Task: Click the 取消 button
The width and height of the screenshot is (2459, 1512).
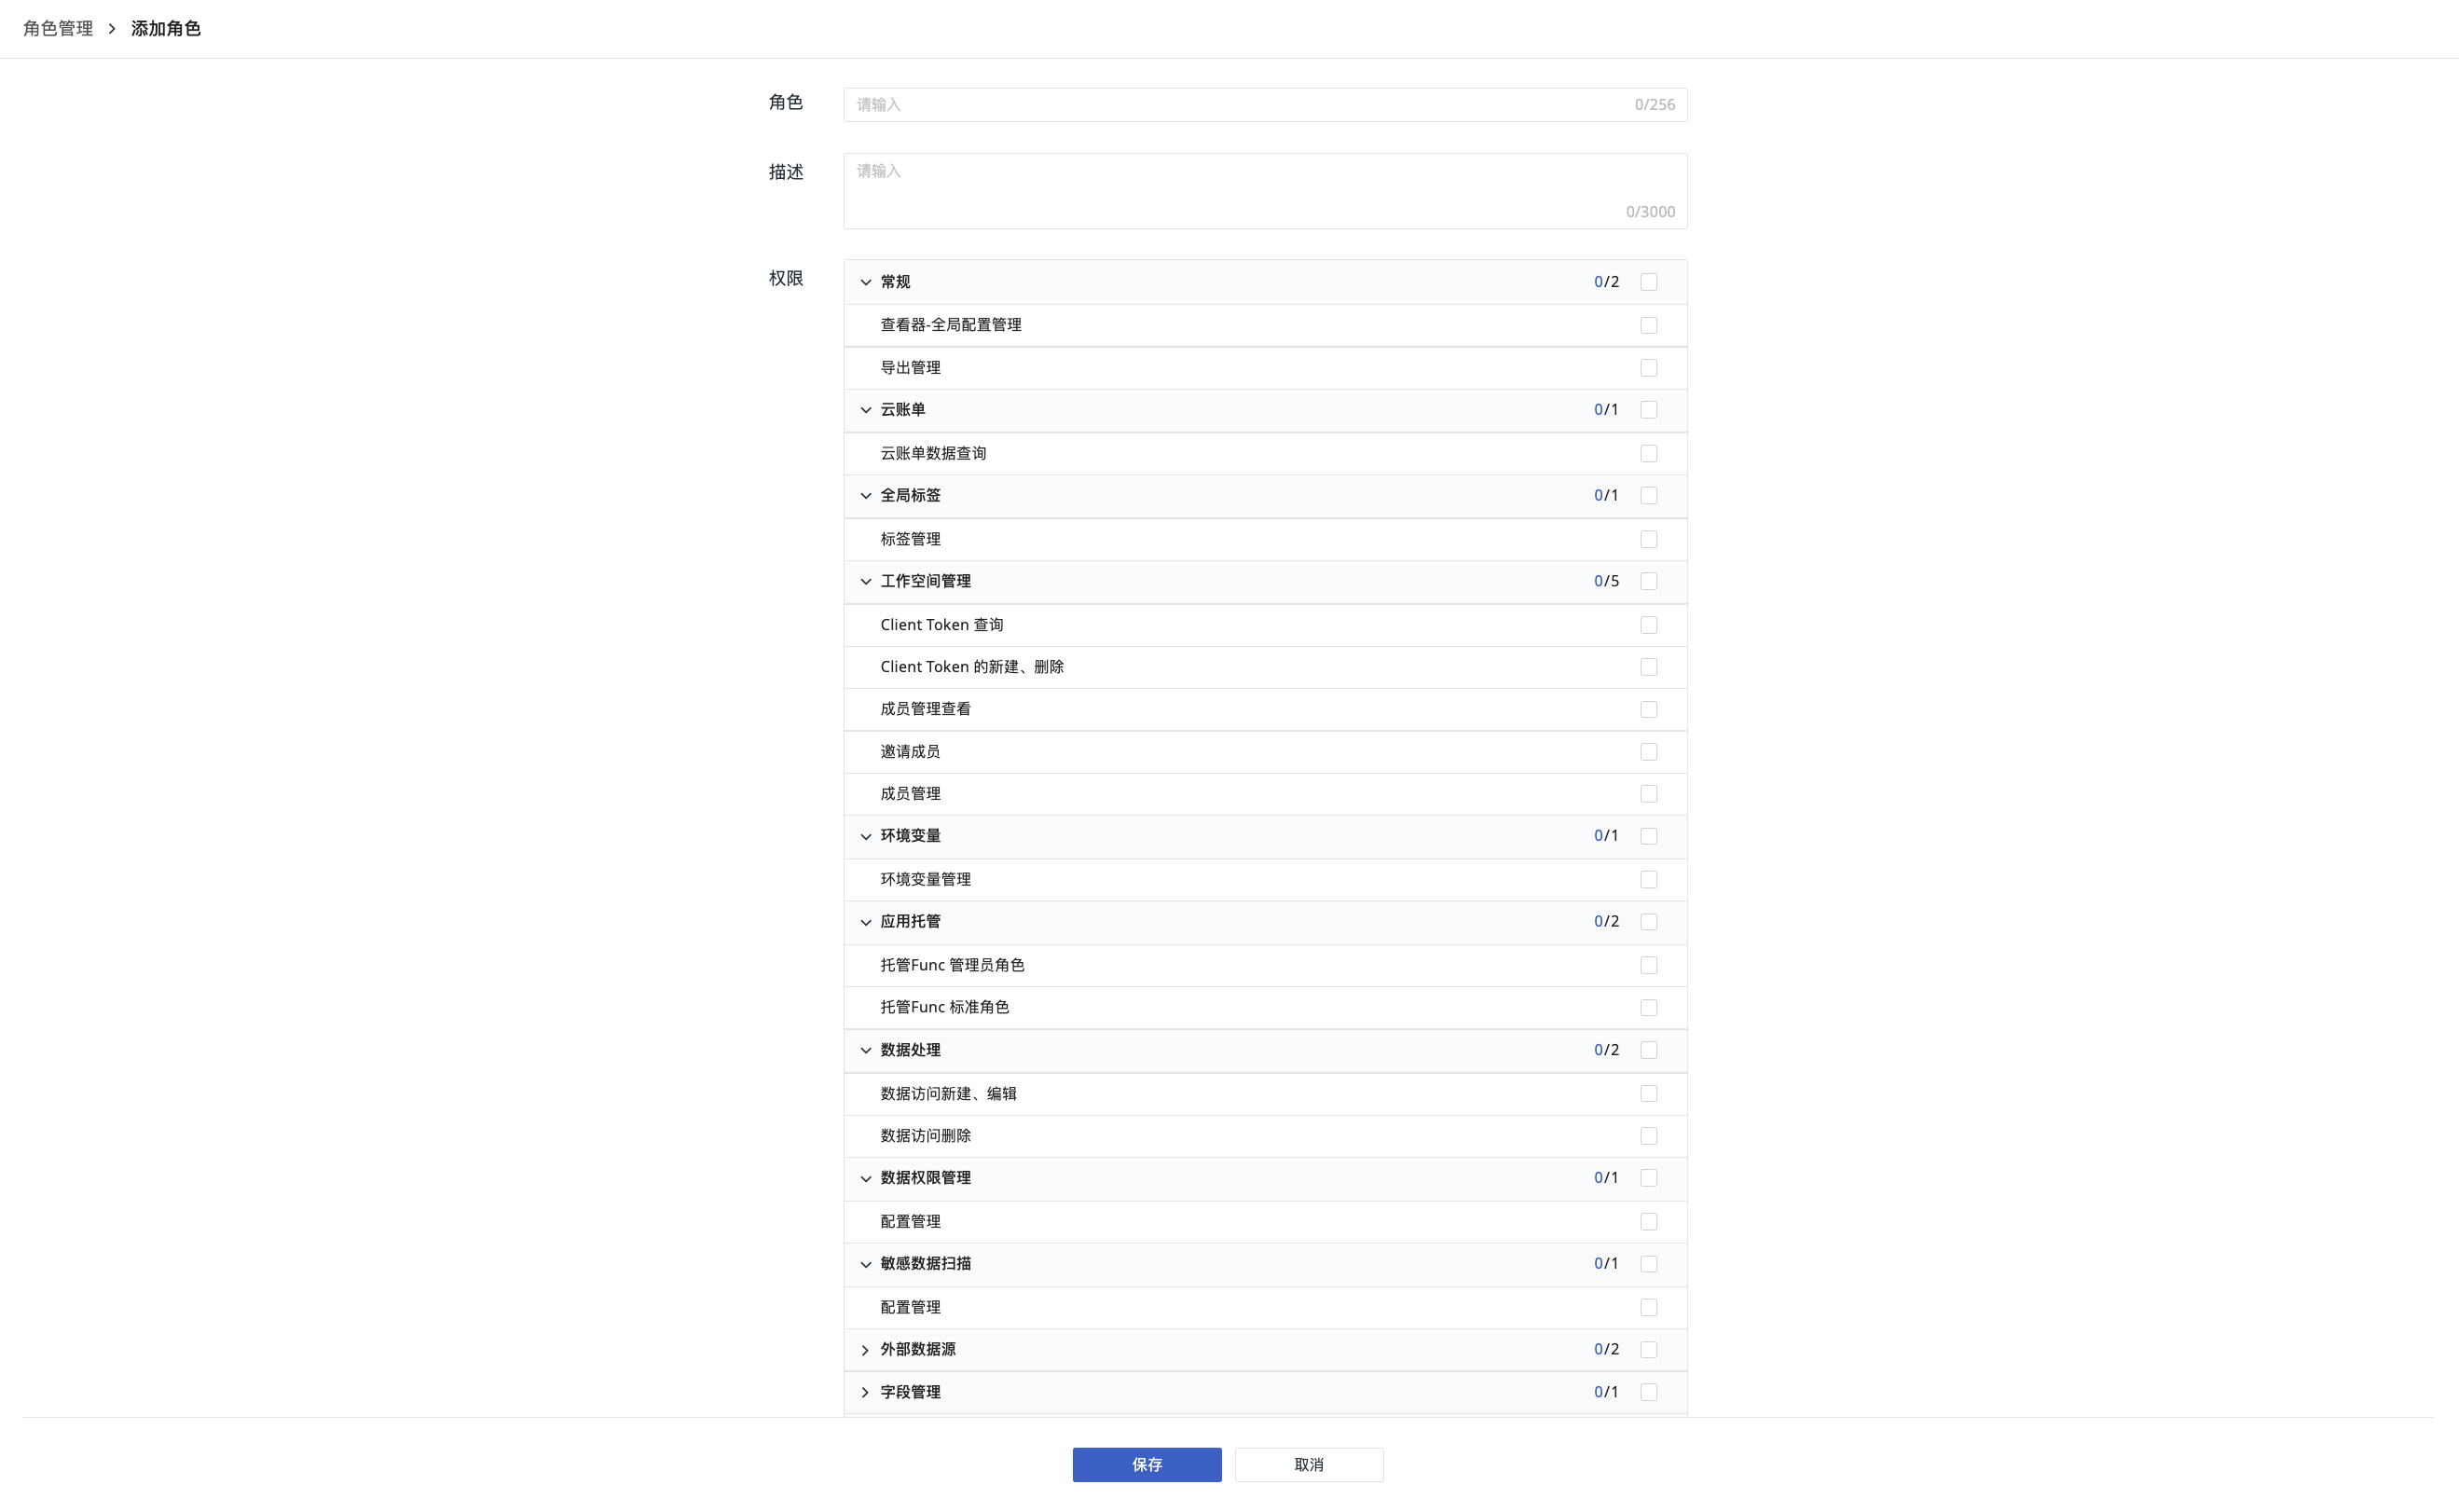Action: point(1308,1464)
